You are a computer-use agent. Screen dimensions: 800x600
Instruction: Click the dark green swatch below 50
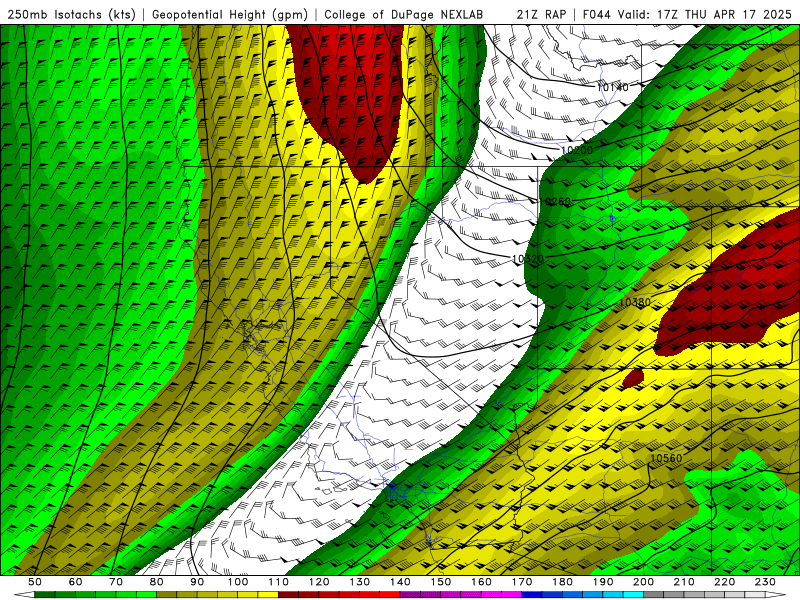point(44,595)
